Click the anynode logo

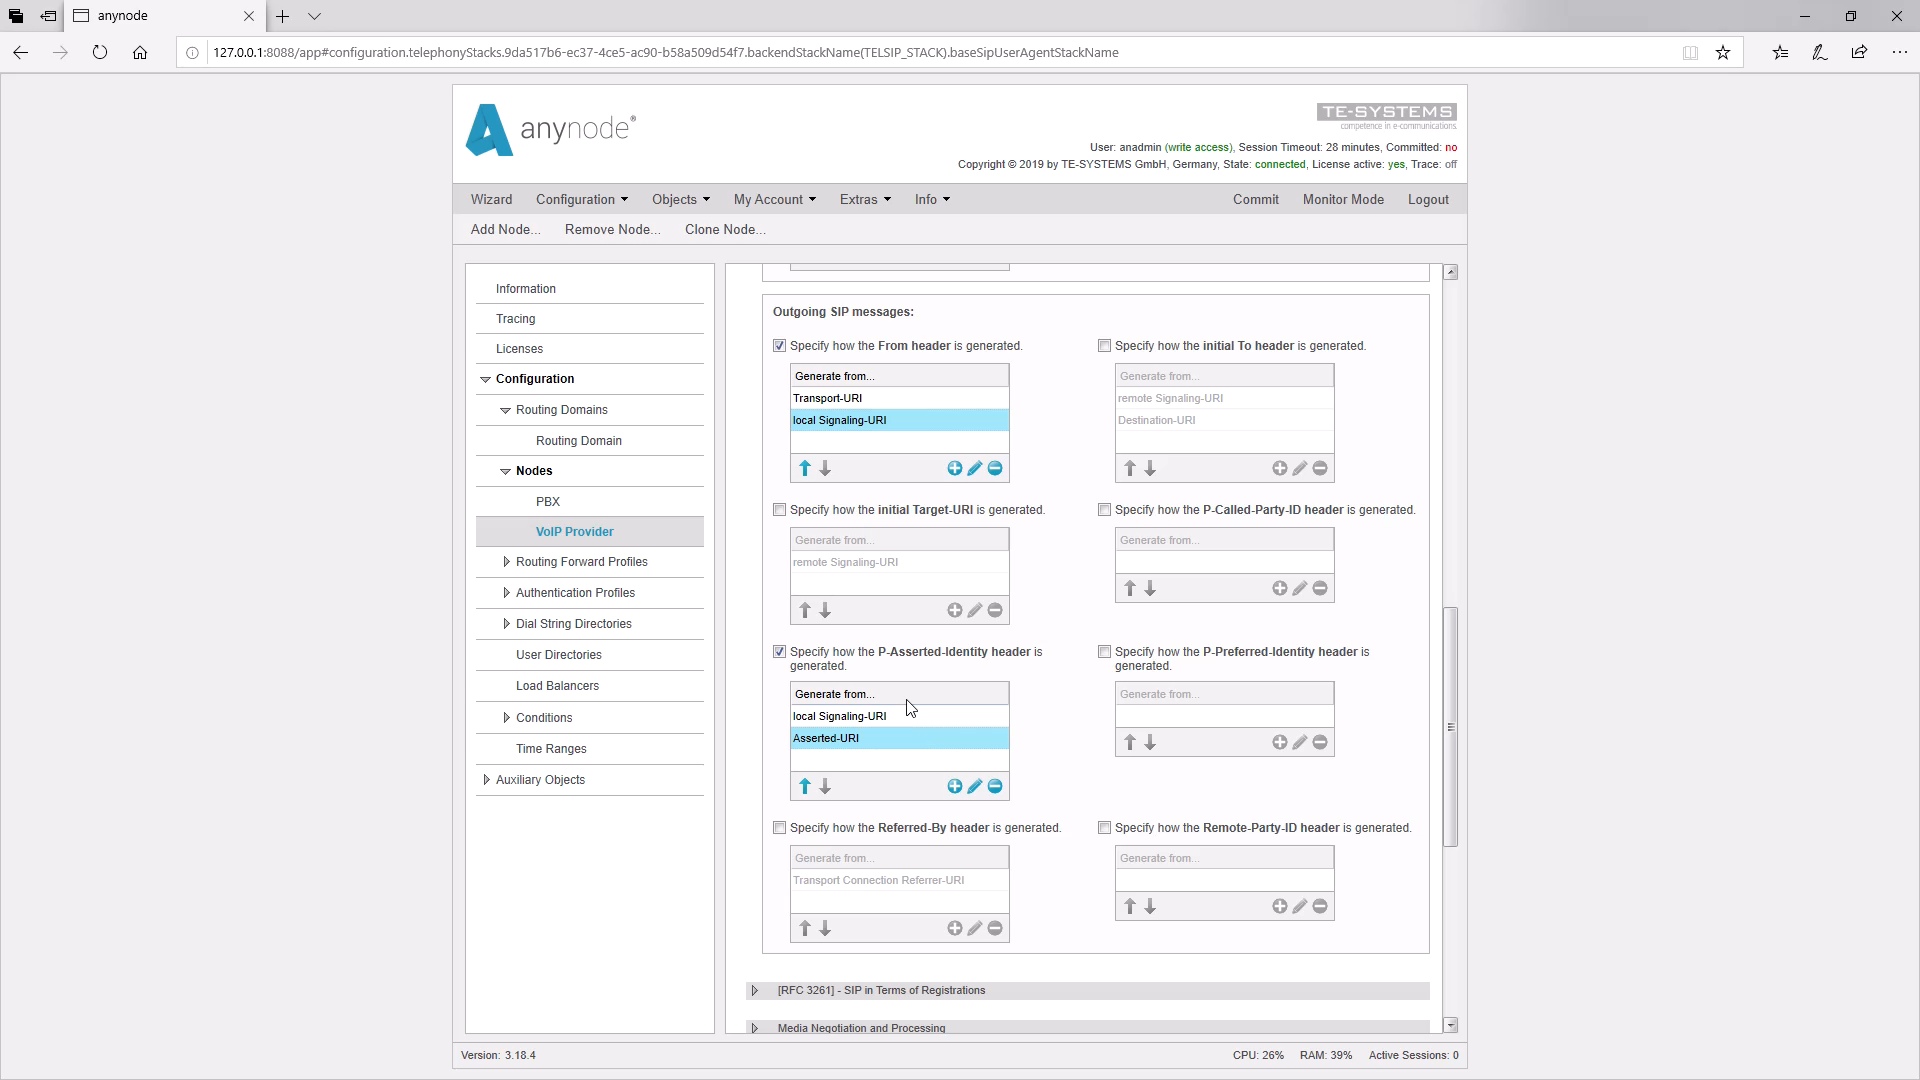coord(551,130)
